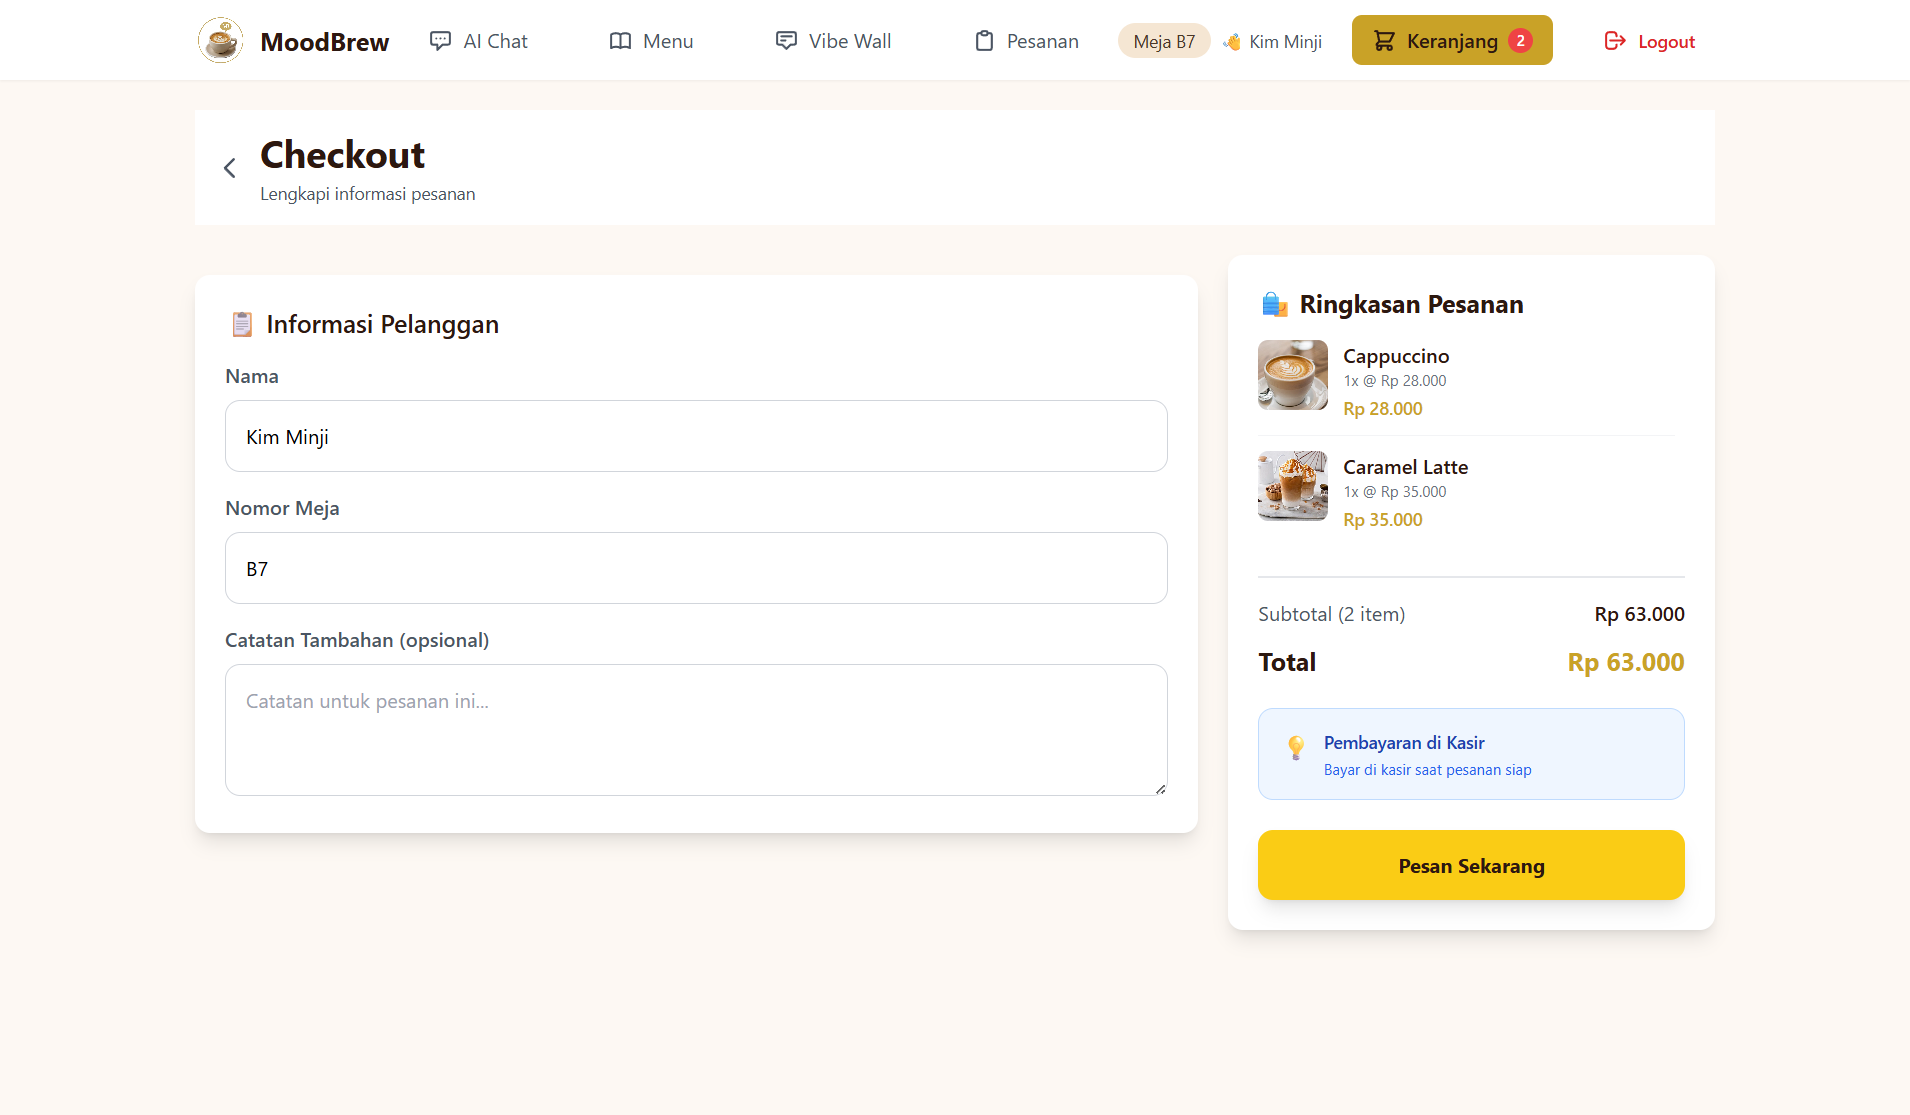Open the Keranjang shopping cart icon
Screen dimensions: 1910x1115
(1385, 40)
